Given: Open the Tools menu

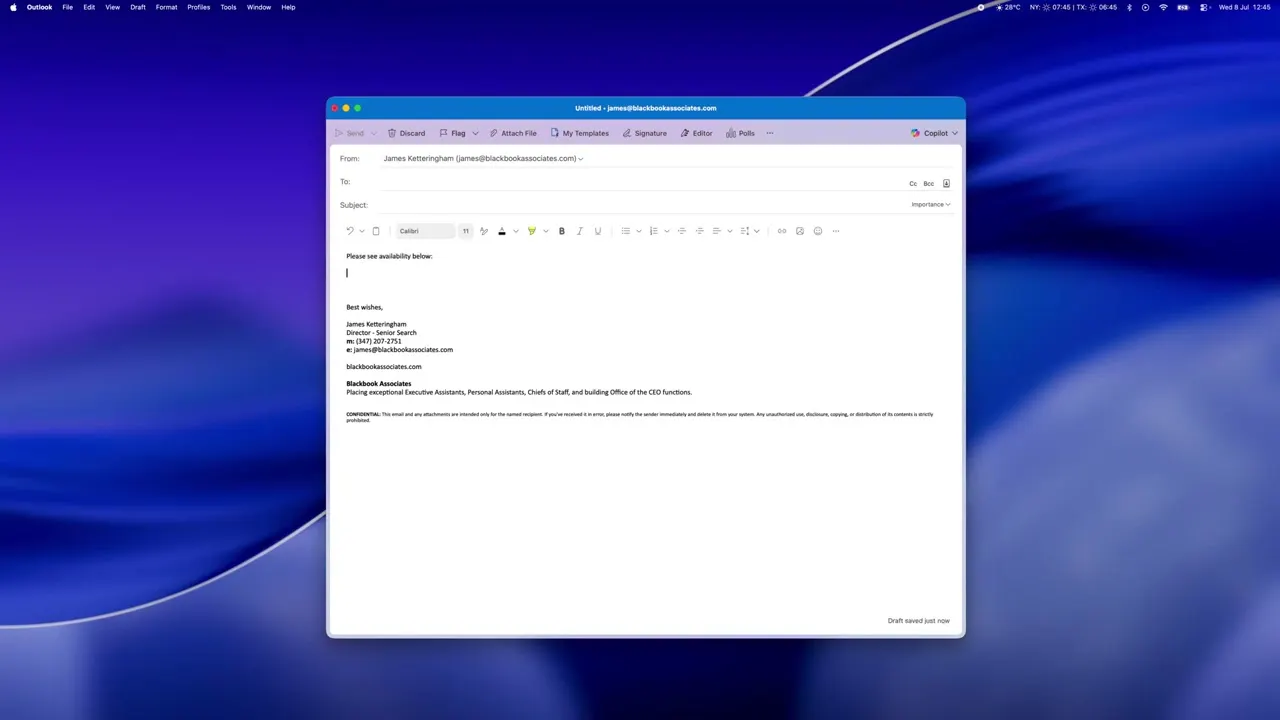Looking at the screenshot, I should (x=228, y=7).
